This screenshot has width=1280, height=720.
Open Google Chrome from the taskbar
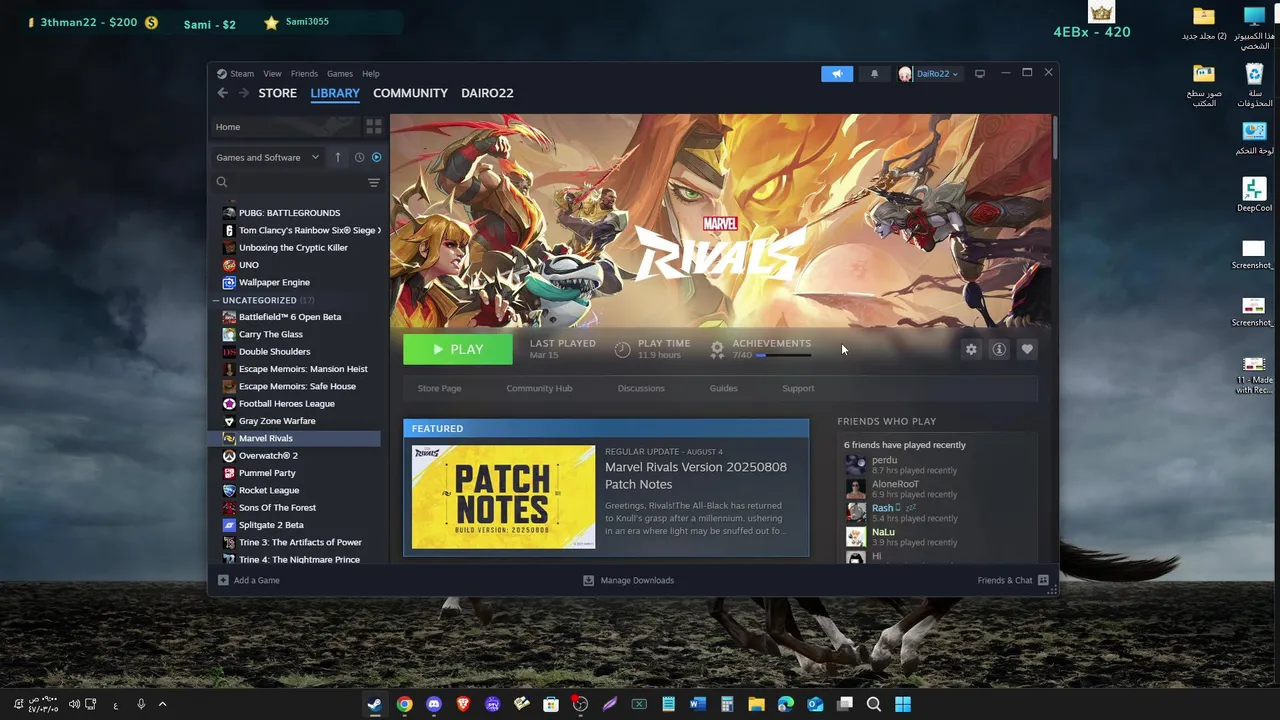tap(404, 704)
